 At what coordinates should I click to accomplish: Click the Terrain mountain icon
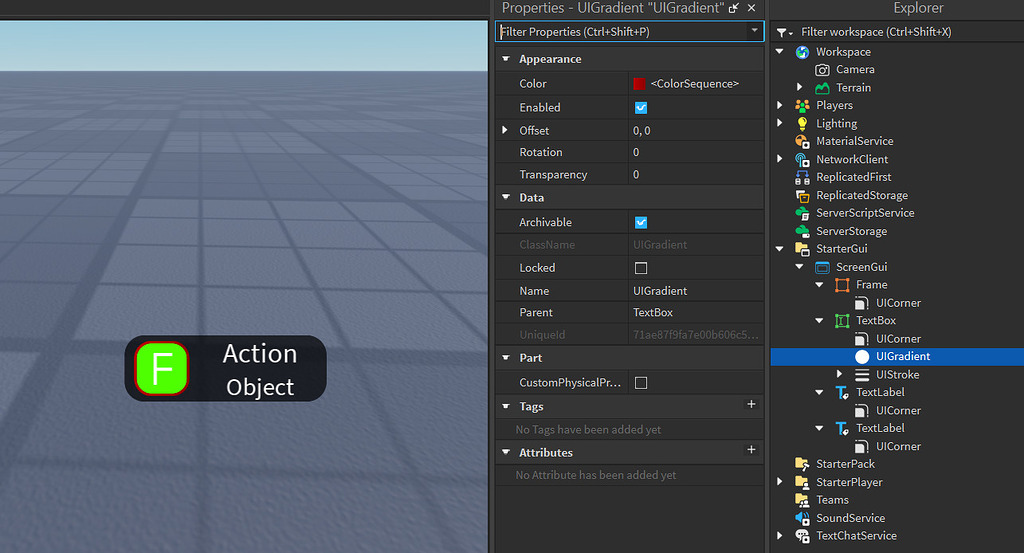pyautogui.click(x=822, y=87)
